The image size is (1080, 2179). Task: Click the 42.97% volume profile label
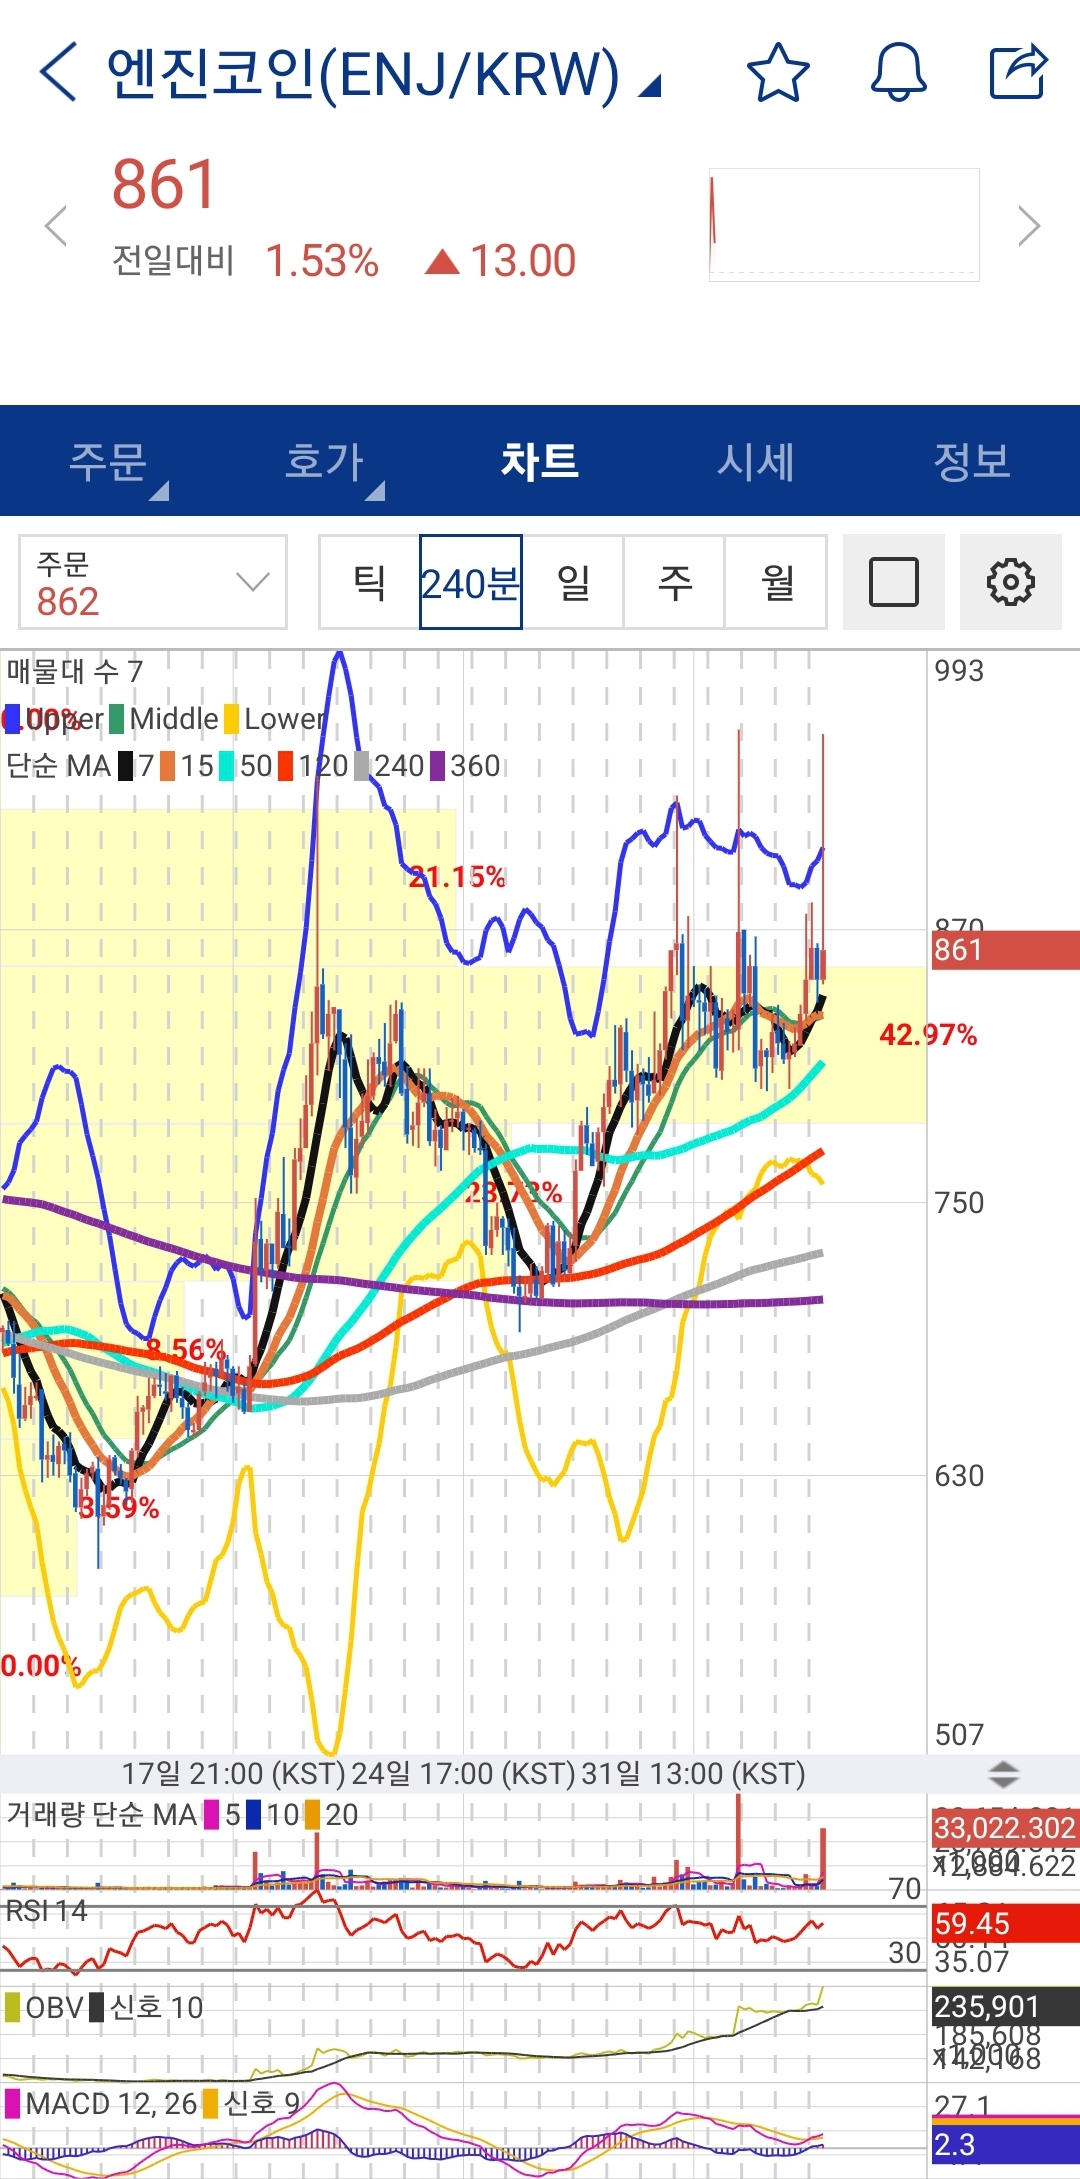click(928, 1035)
